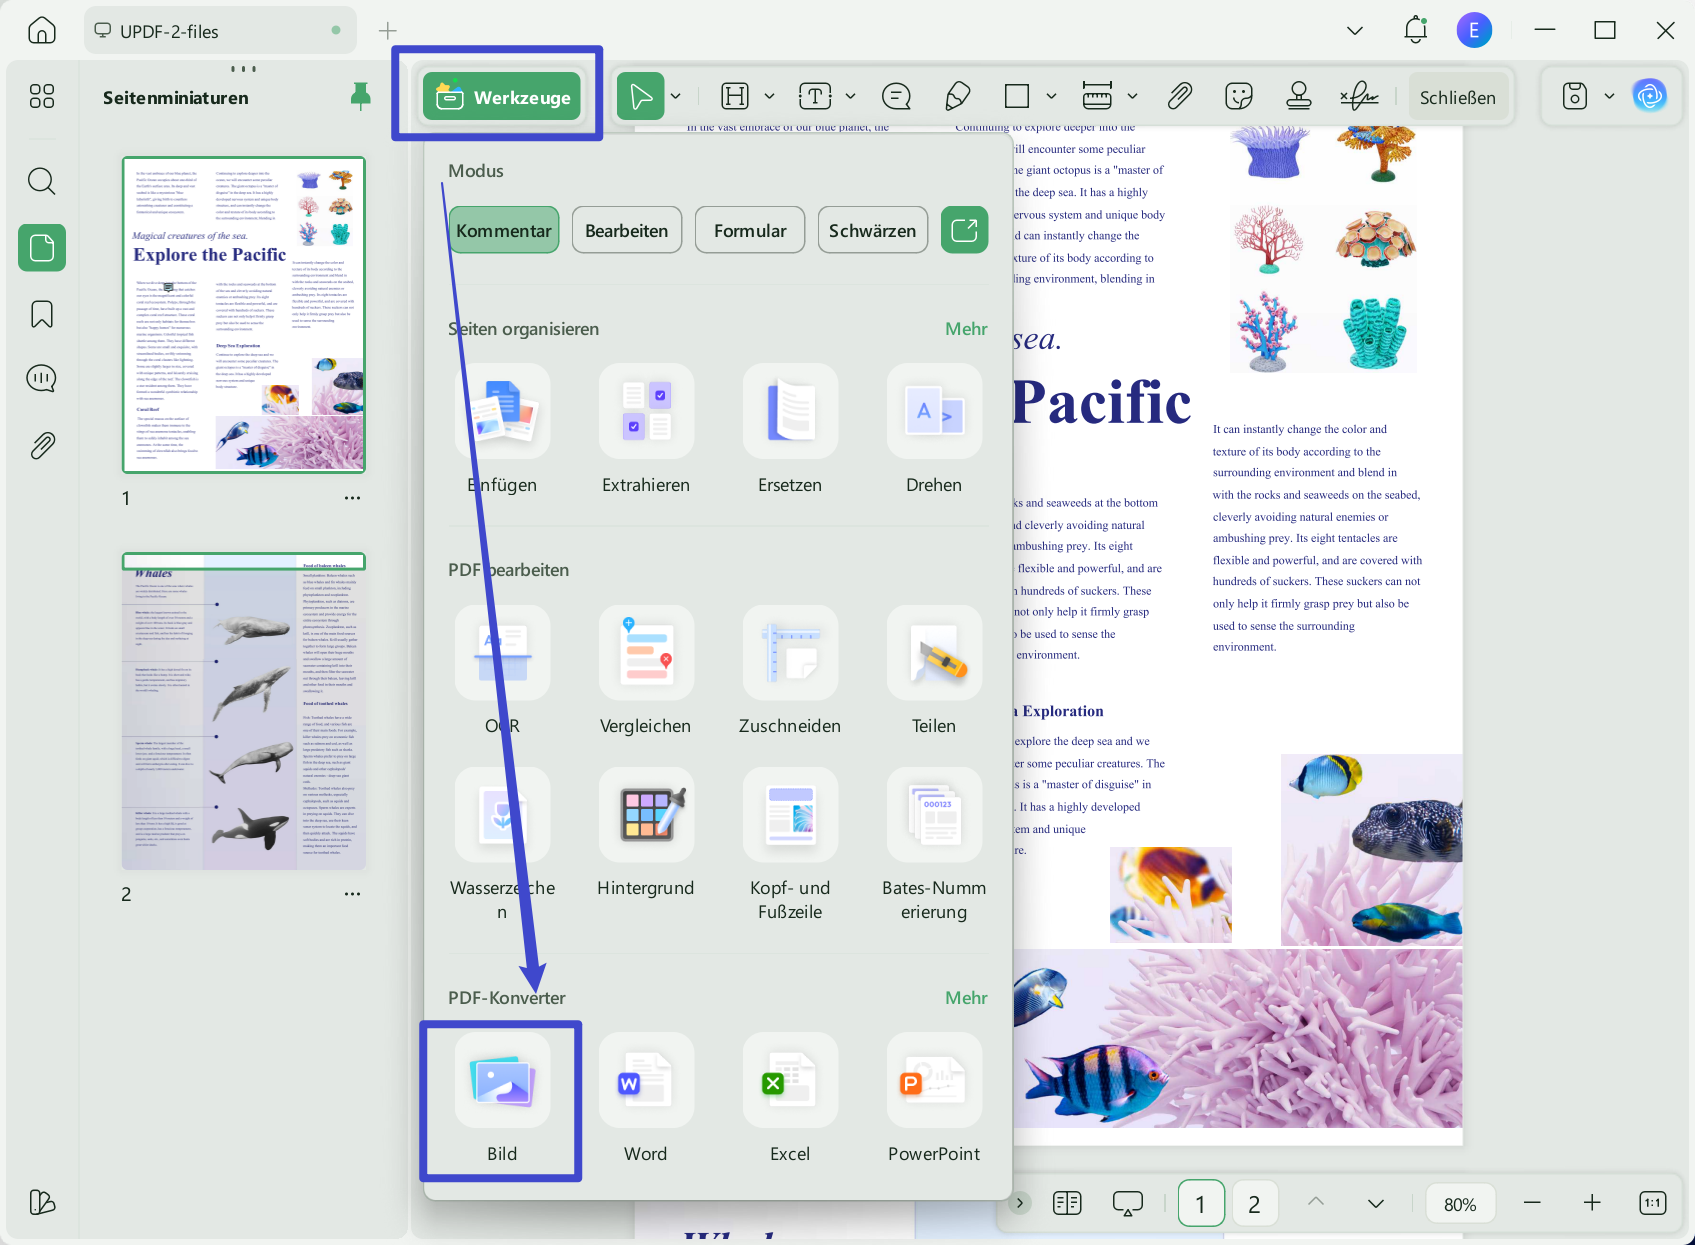Add a new tab
Image resolution: width=1695 pixels, height=1245 pixels.
[x=388, y=31]
